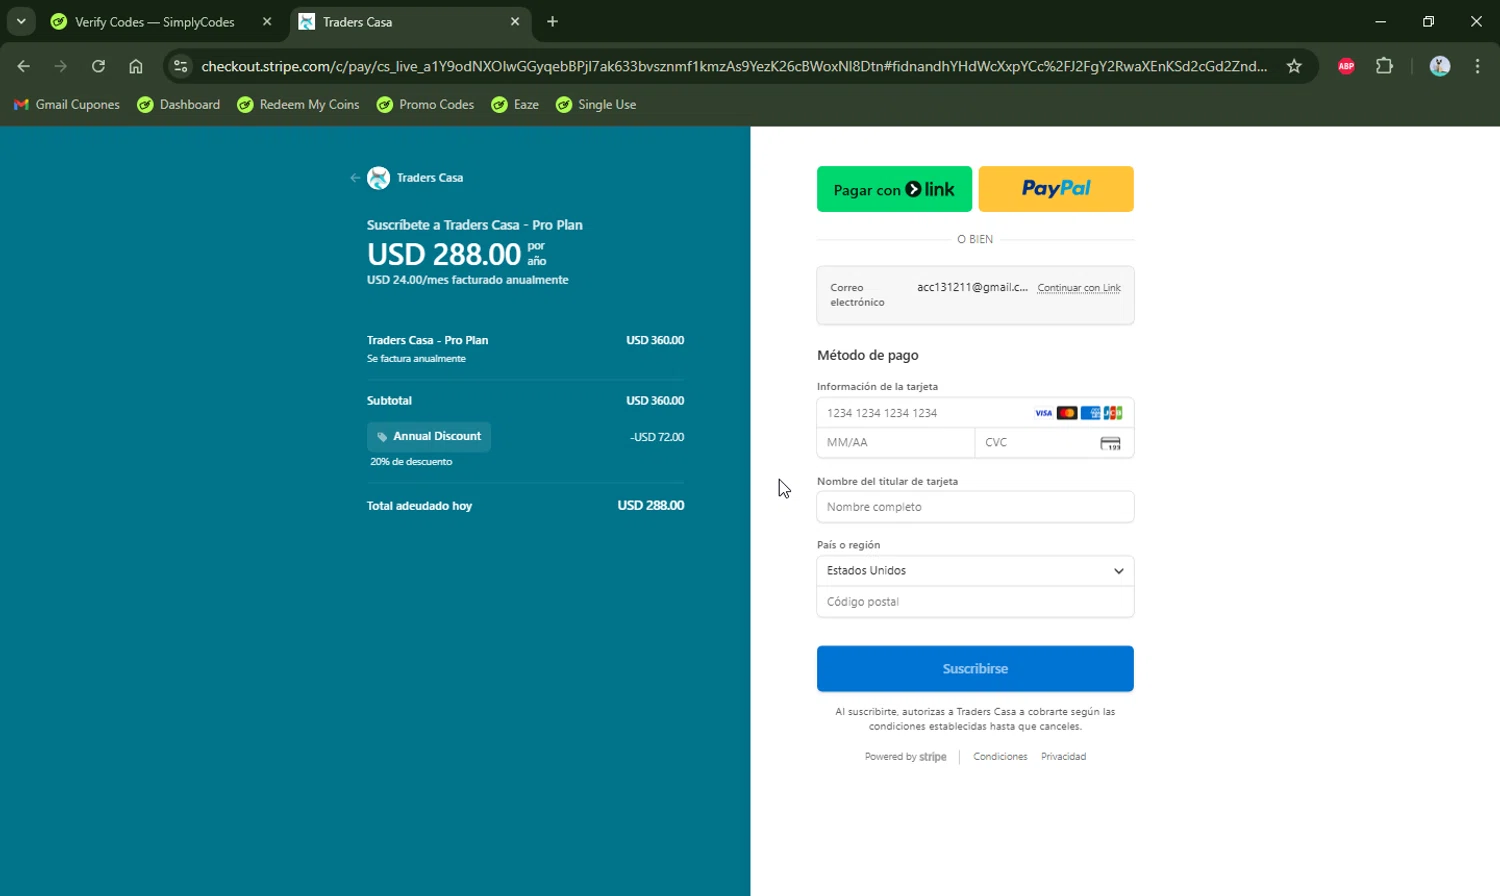Reload the checkout page

pos(98,66)
